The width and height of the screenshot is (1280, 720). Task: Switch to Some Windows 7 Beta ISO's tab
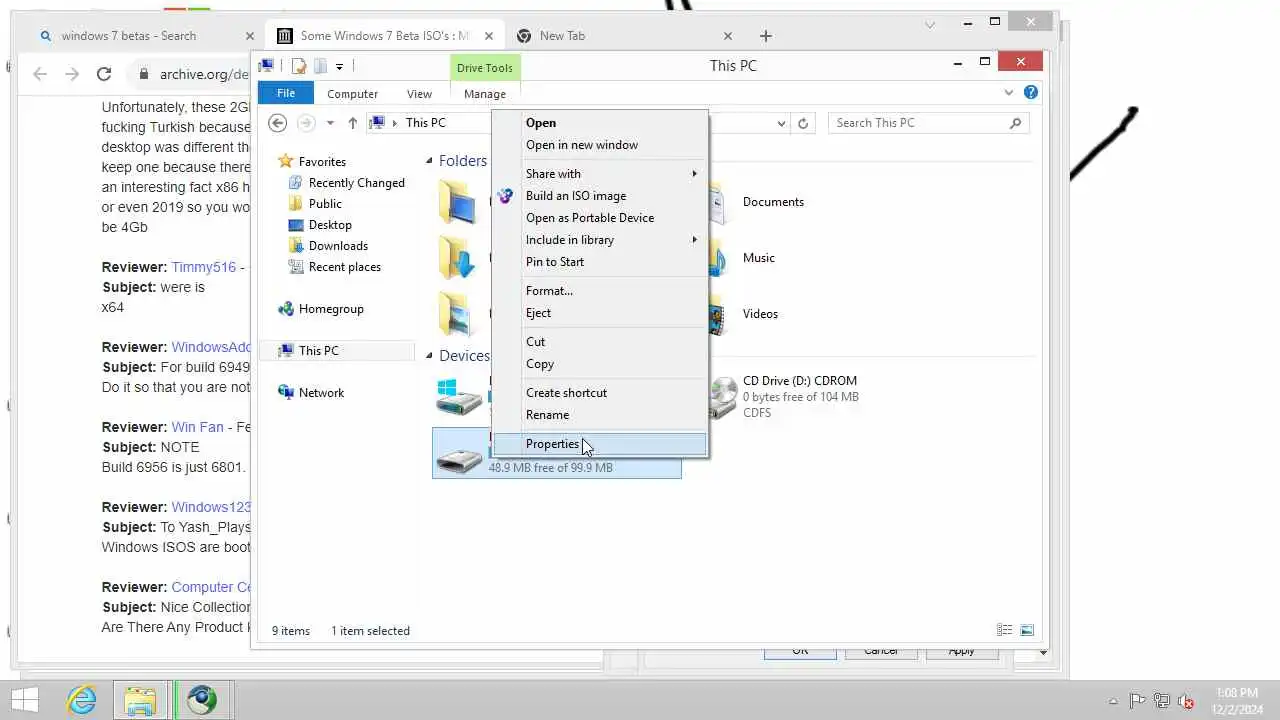coord(385,36)
